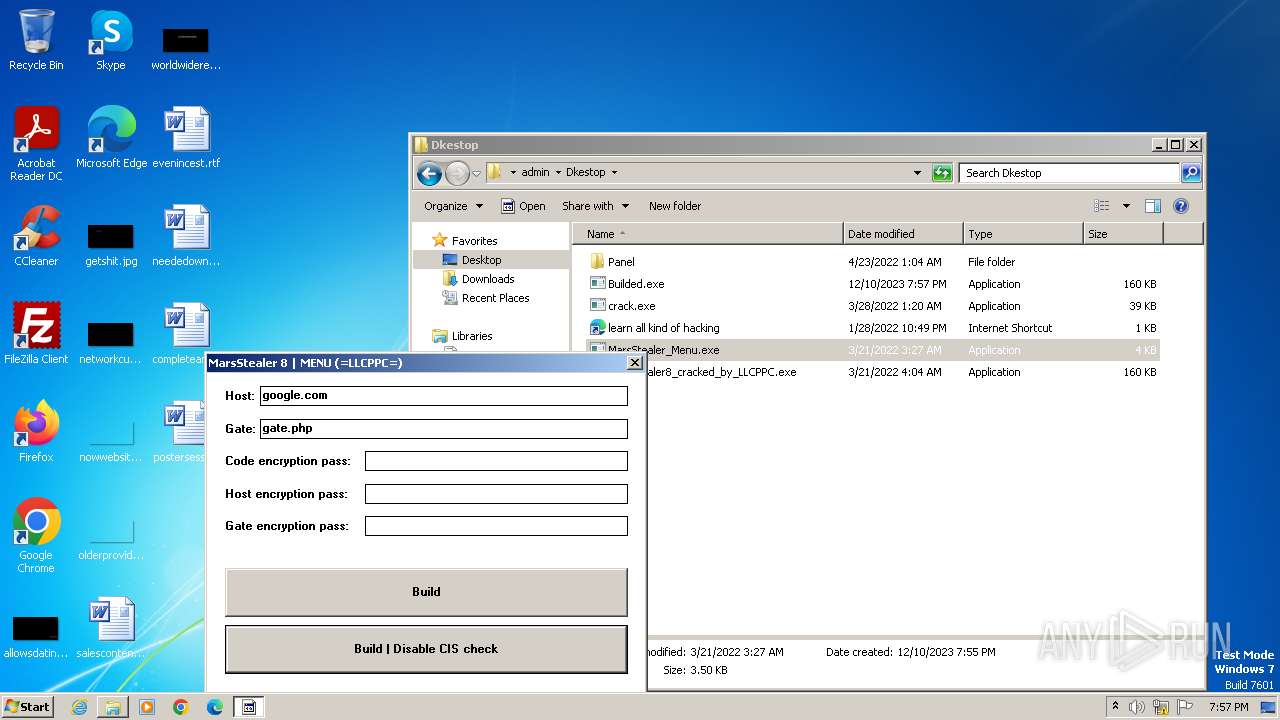Click the Host input field
The image size is (1280, 720).
(443, 396)
